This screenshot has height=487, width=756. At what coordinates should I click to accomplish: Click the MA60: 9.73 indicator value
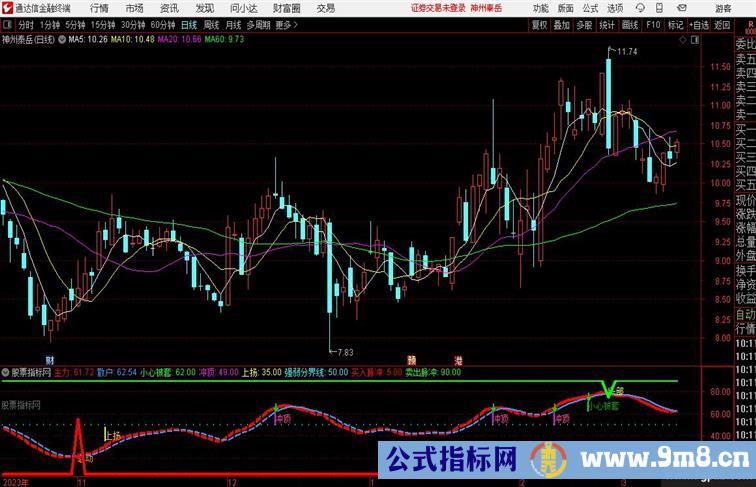click(x=224, y=40)
